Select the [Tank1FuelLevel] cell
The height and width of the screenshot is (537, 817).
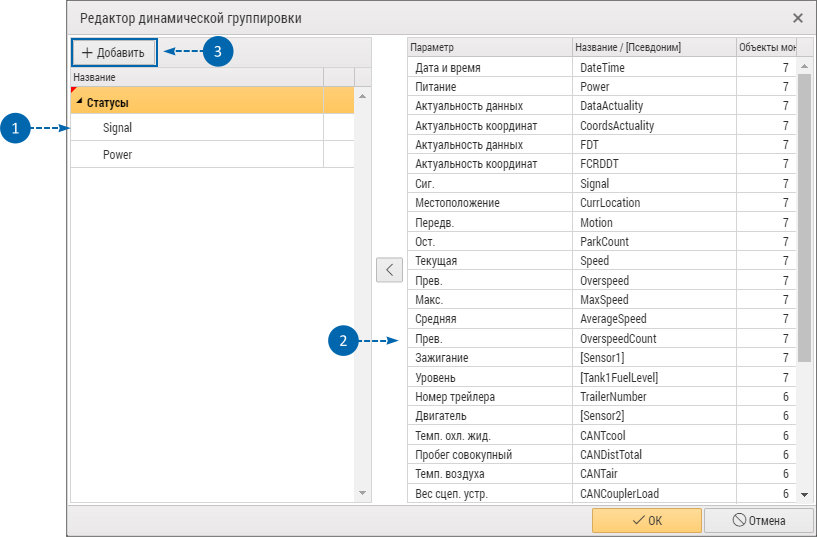click(x=654, y=377)
